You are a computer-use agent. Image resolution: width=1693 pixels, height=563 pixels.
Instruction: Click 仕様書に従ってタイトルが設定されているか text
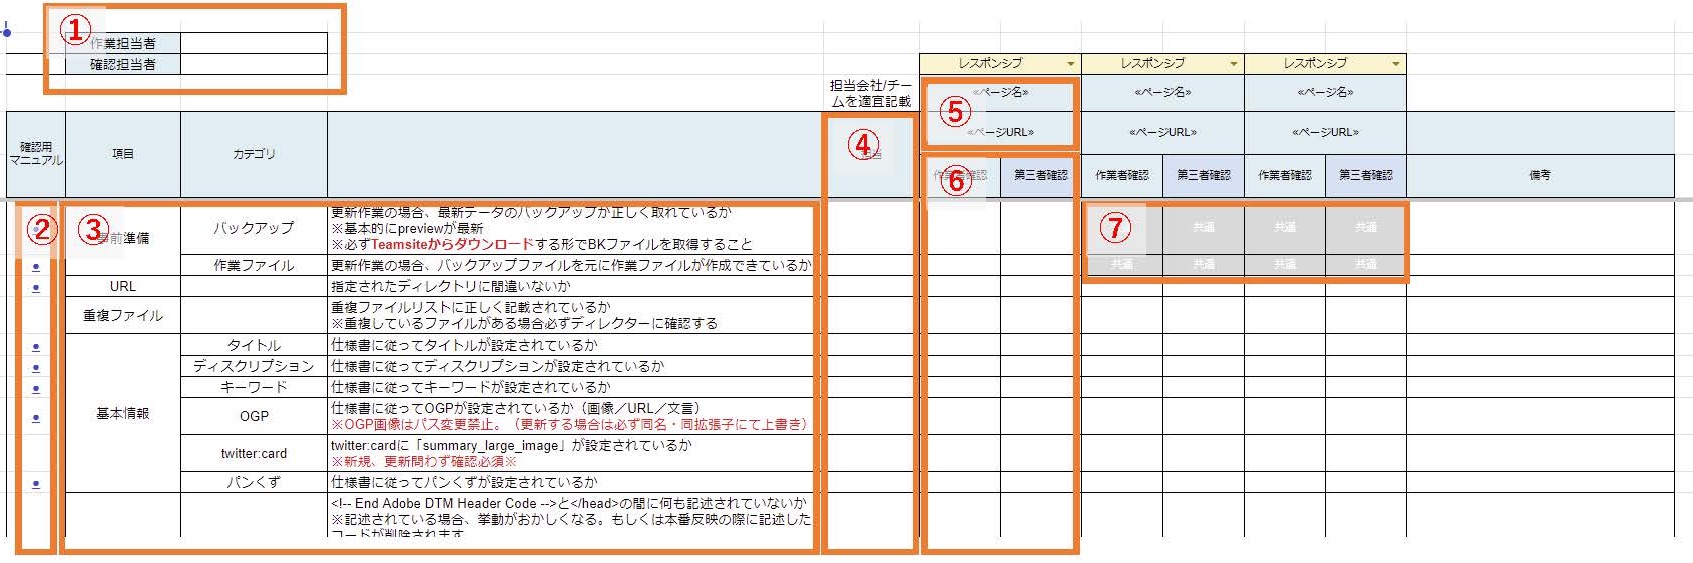pyautogui.click(x=464, y=345)
